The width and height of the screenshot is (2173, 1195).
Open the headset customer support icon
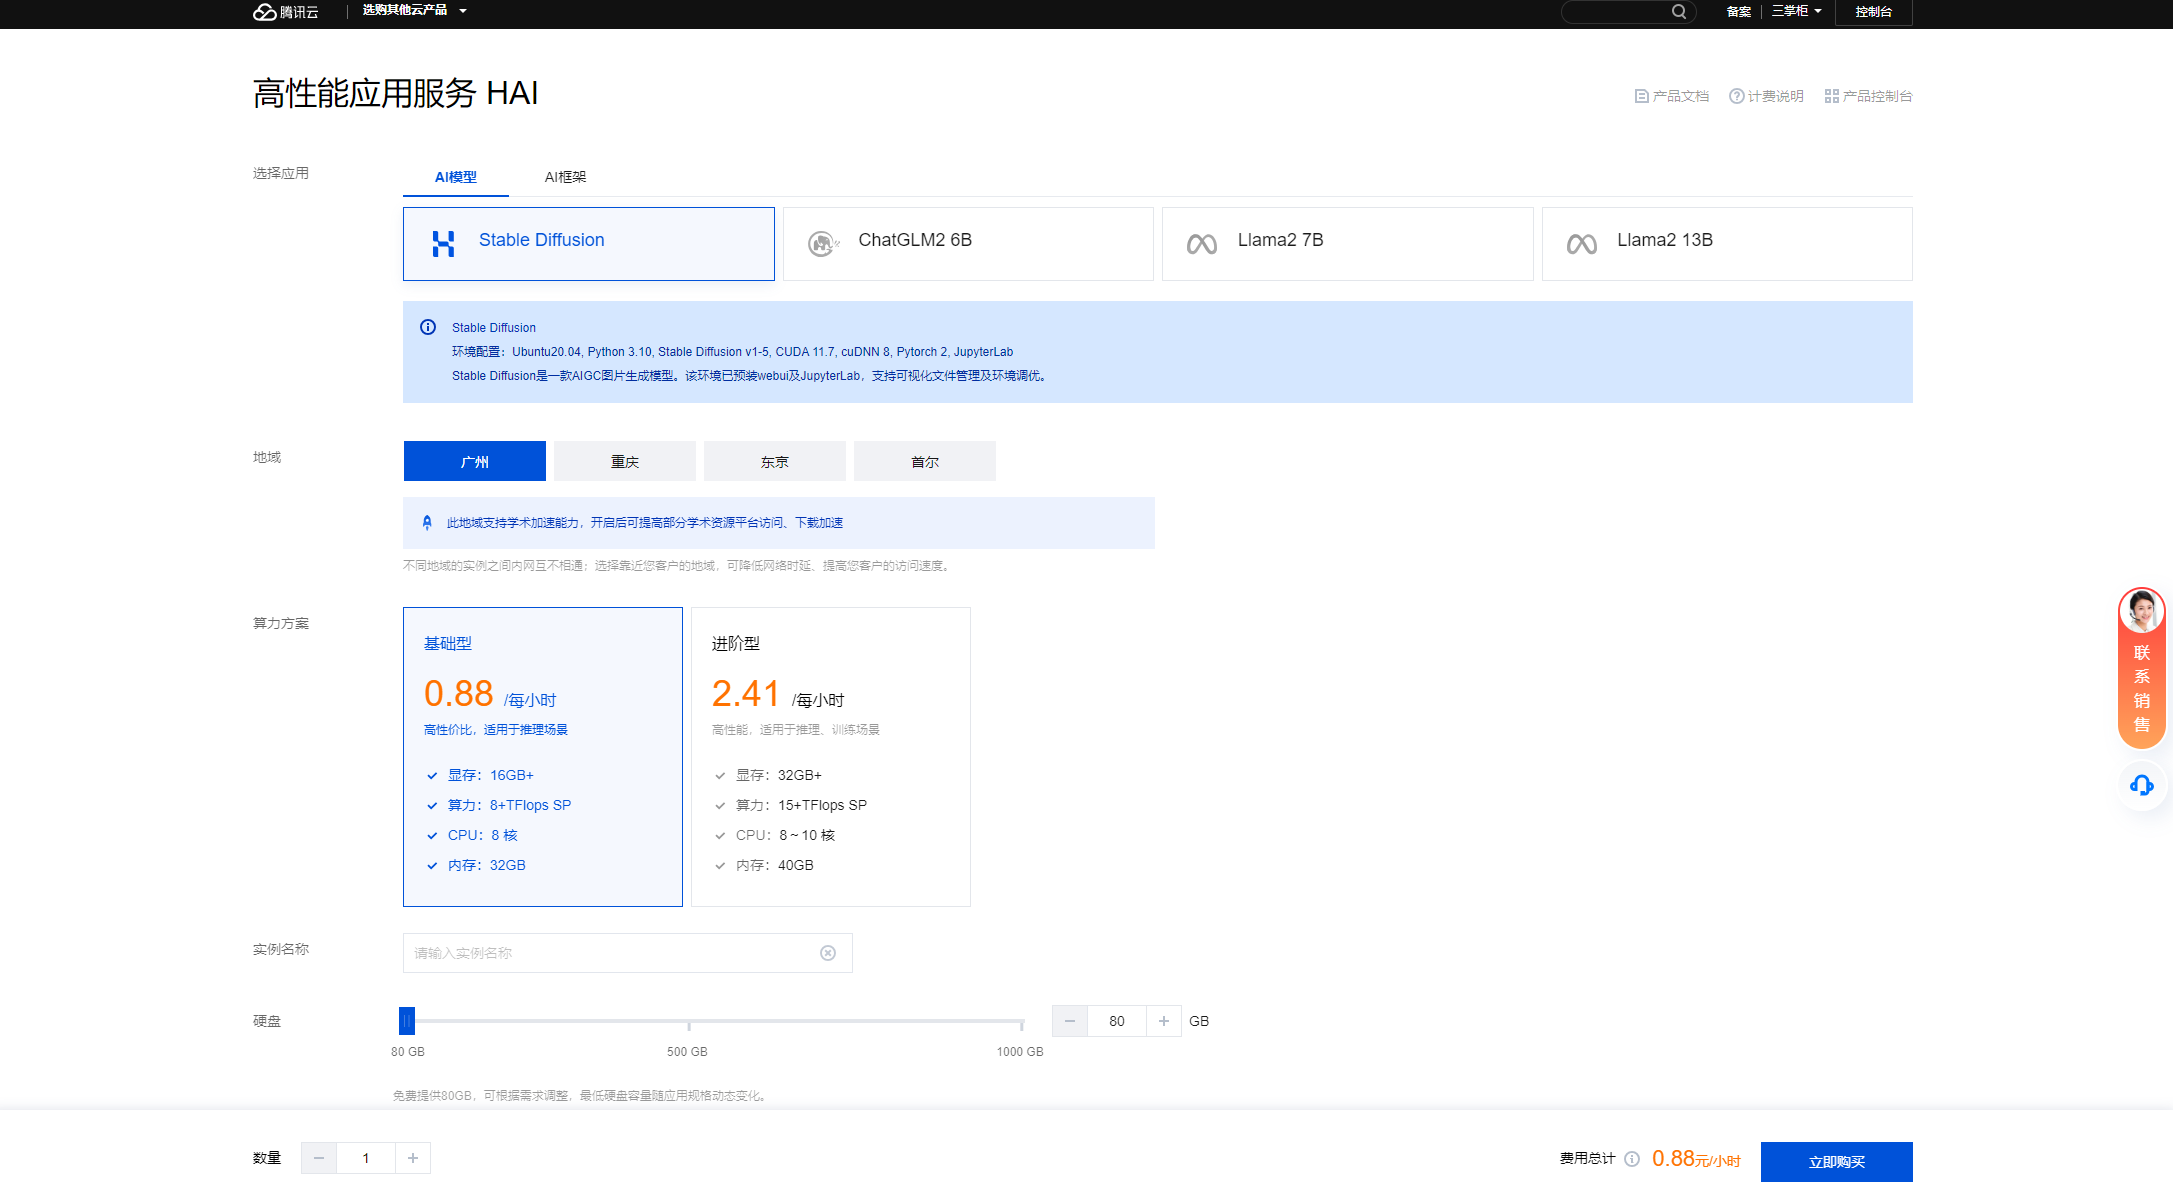2141,785
